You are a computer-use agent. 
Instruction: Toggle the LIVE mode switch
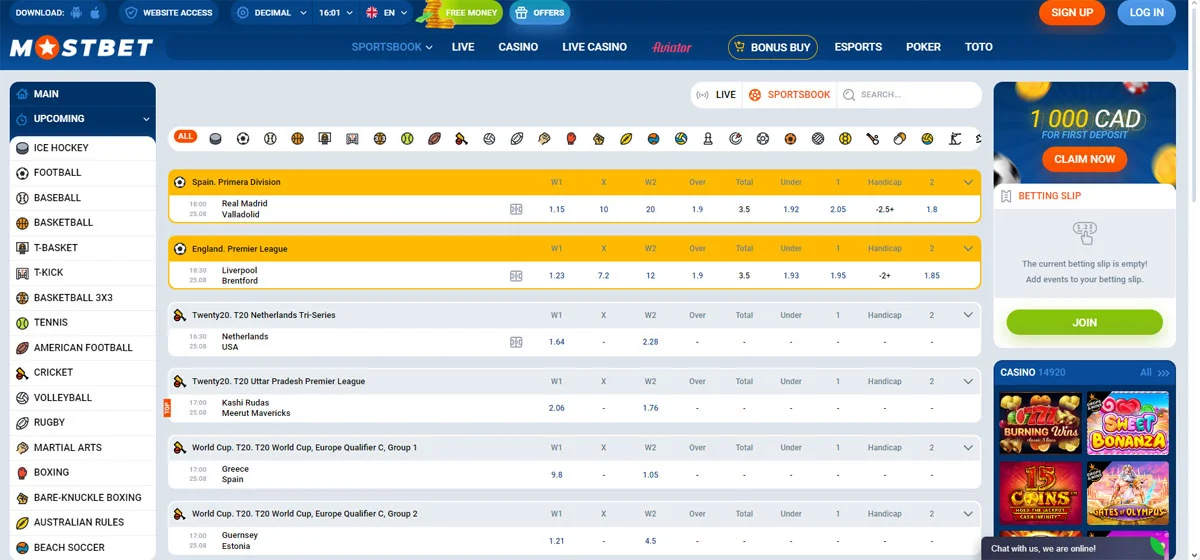click(x=716, y=95)
